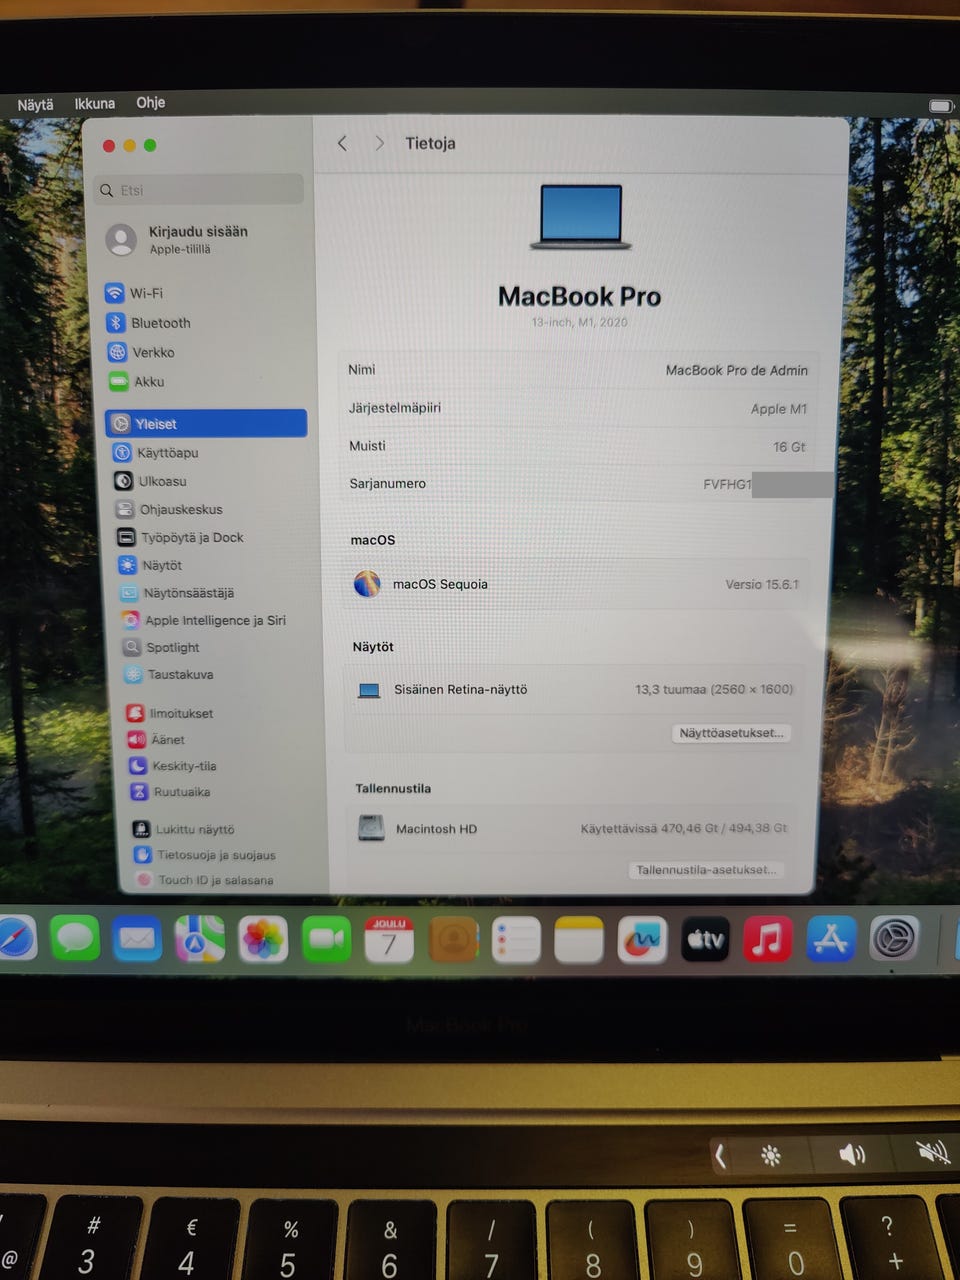
Task: Focus the Etsi search field
Action: (x=200, y=190)
